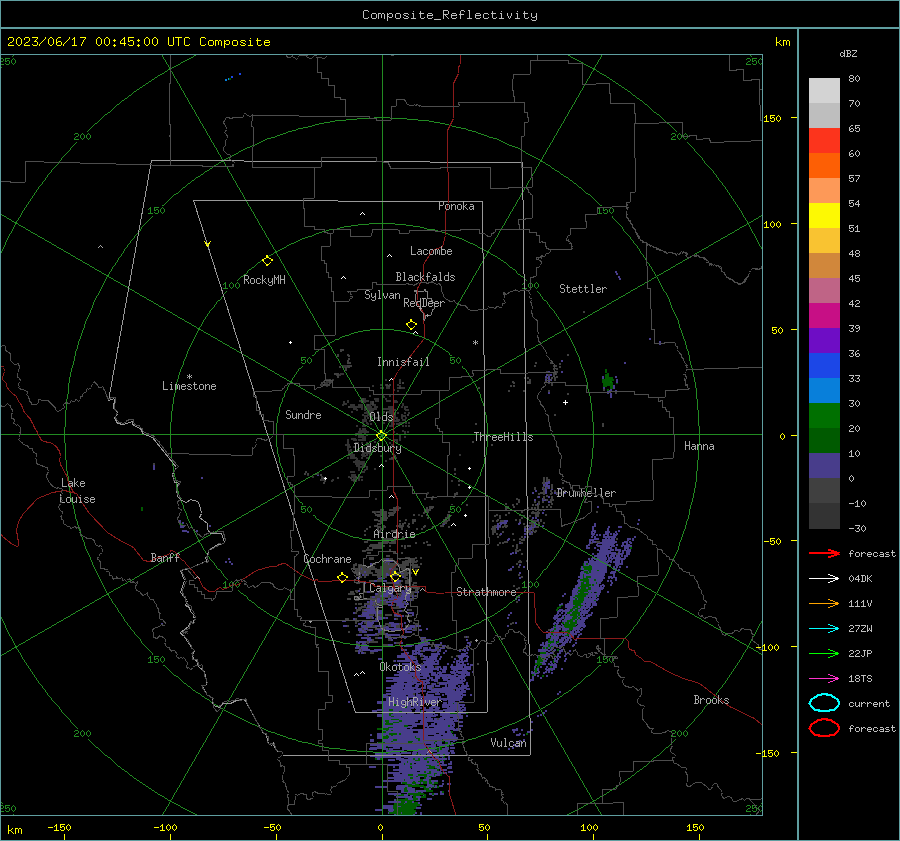The image size is (900, 841).
Task: Click the Okotoks label
Action: (400, 667)
